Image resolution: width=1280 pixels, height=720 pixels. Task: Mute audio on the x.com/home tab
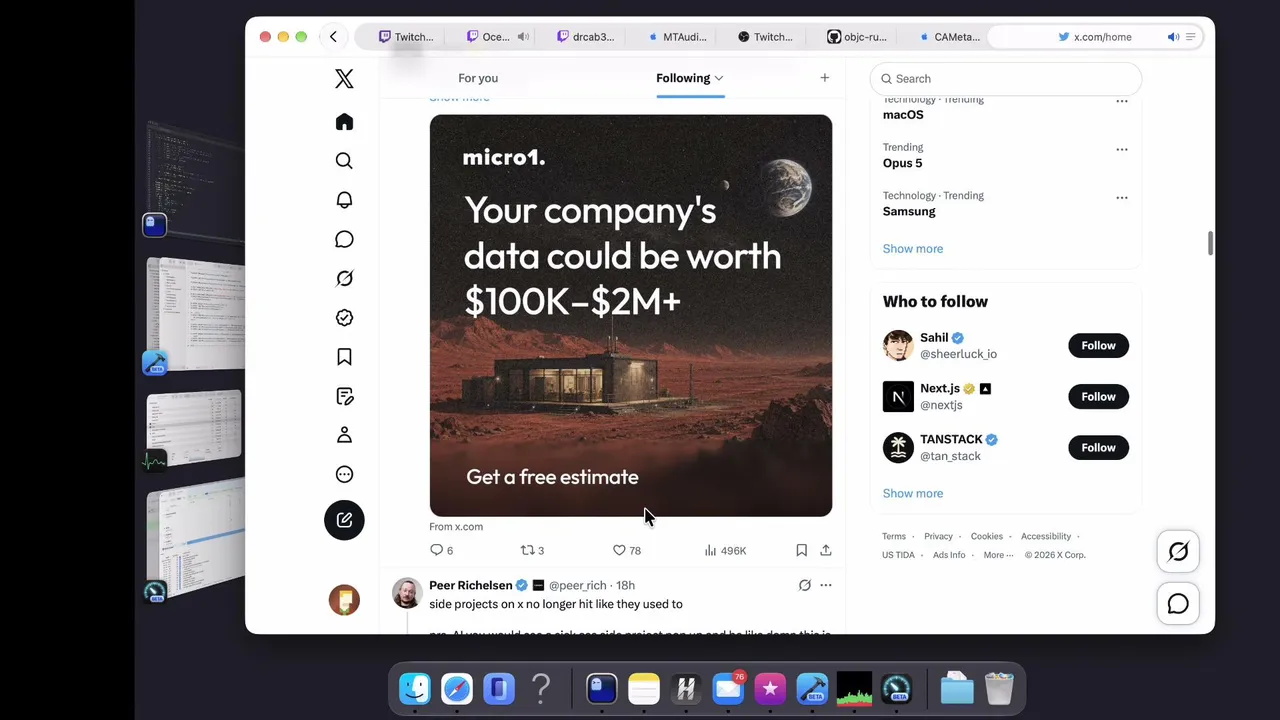[x=1173, y=37]
